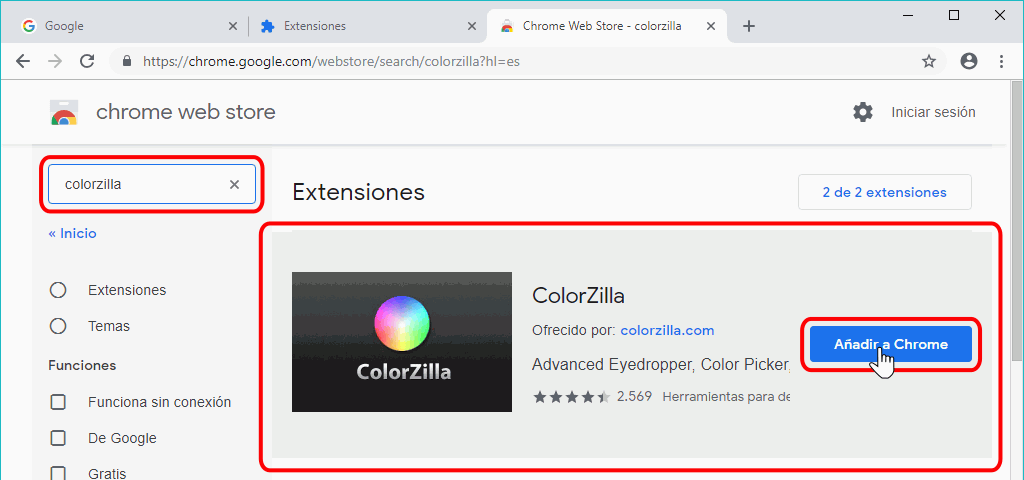Reload the page with refresh icon
This screenshot has height=480, width=1024.
tap(87, 61)
